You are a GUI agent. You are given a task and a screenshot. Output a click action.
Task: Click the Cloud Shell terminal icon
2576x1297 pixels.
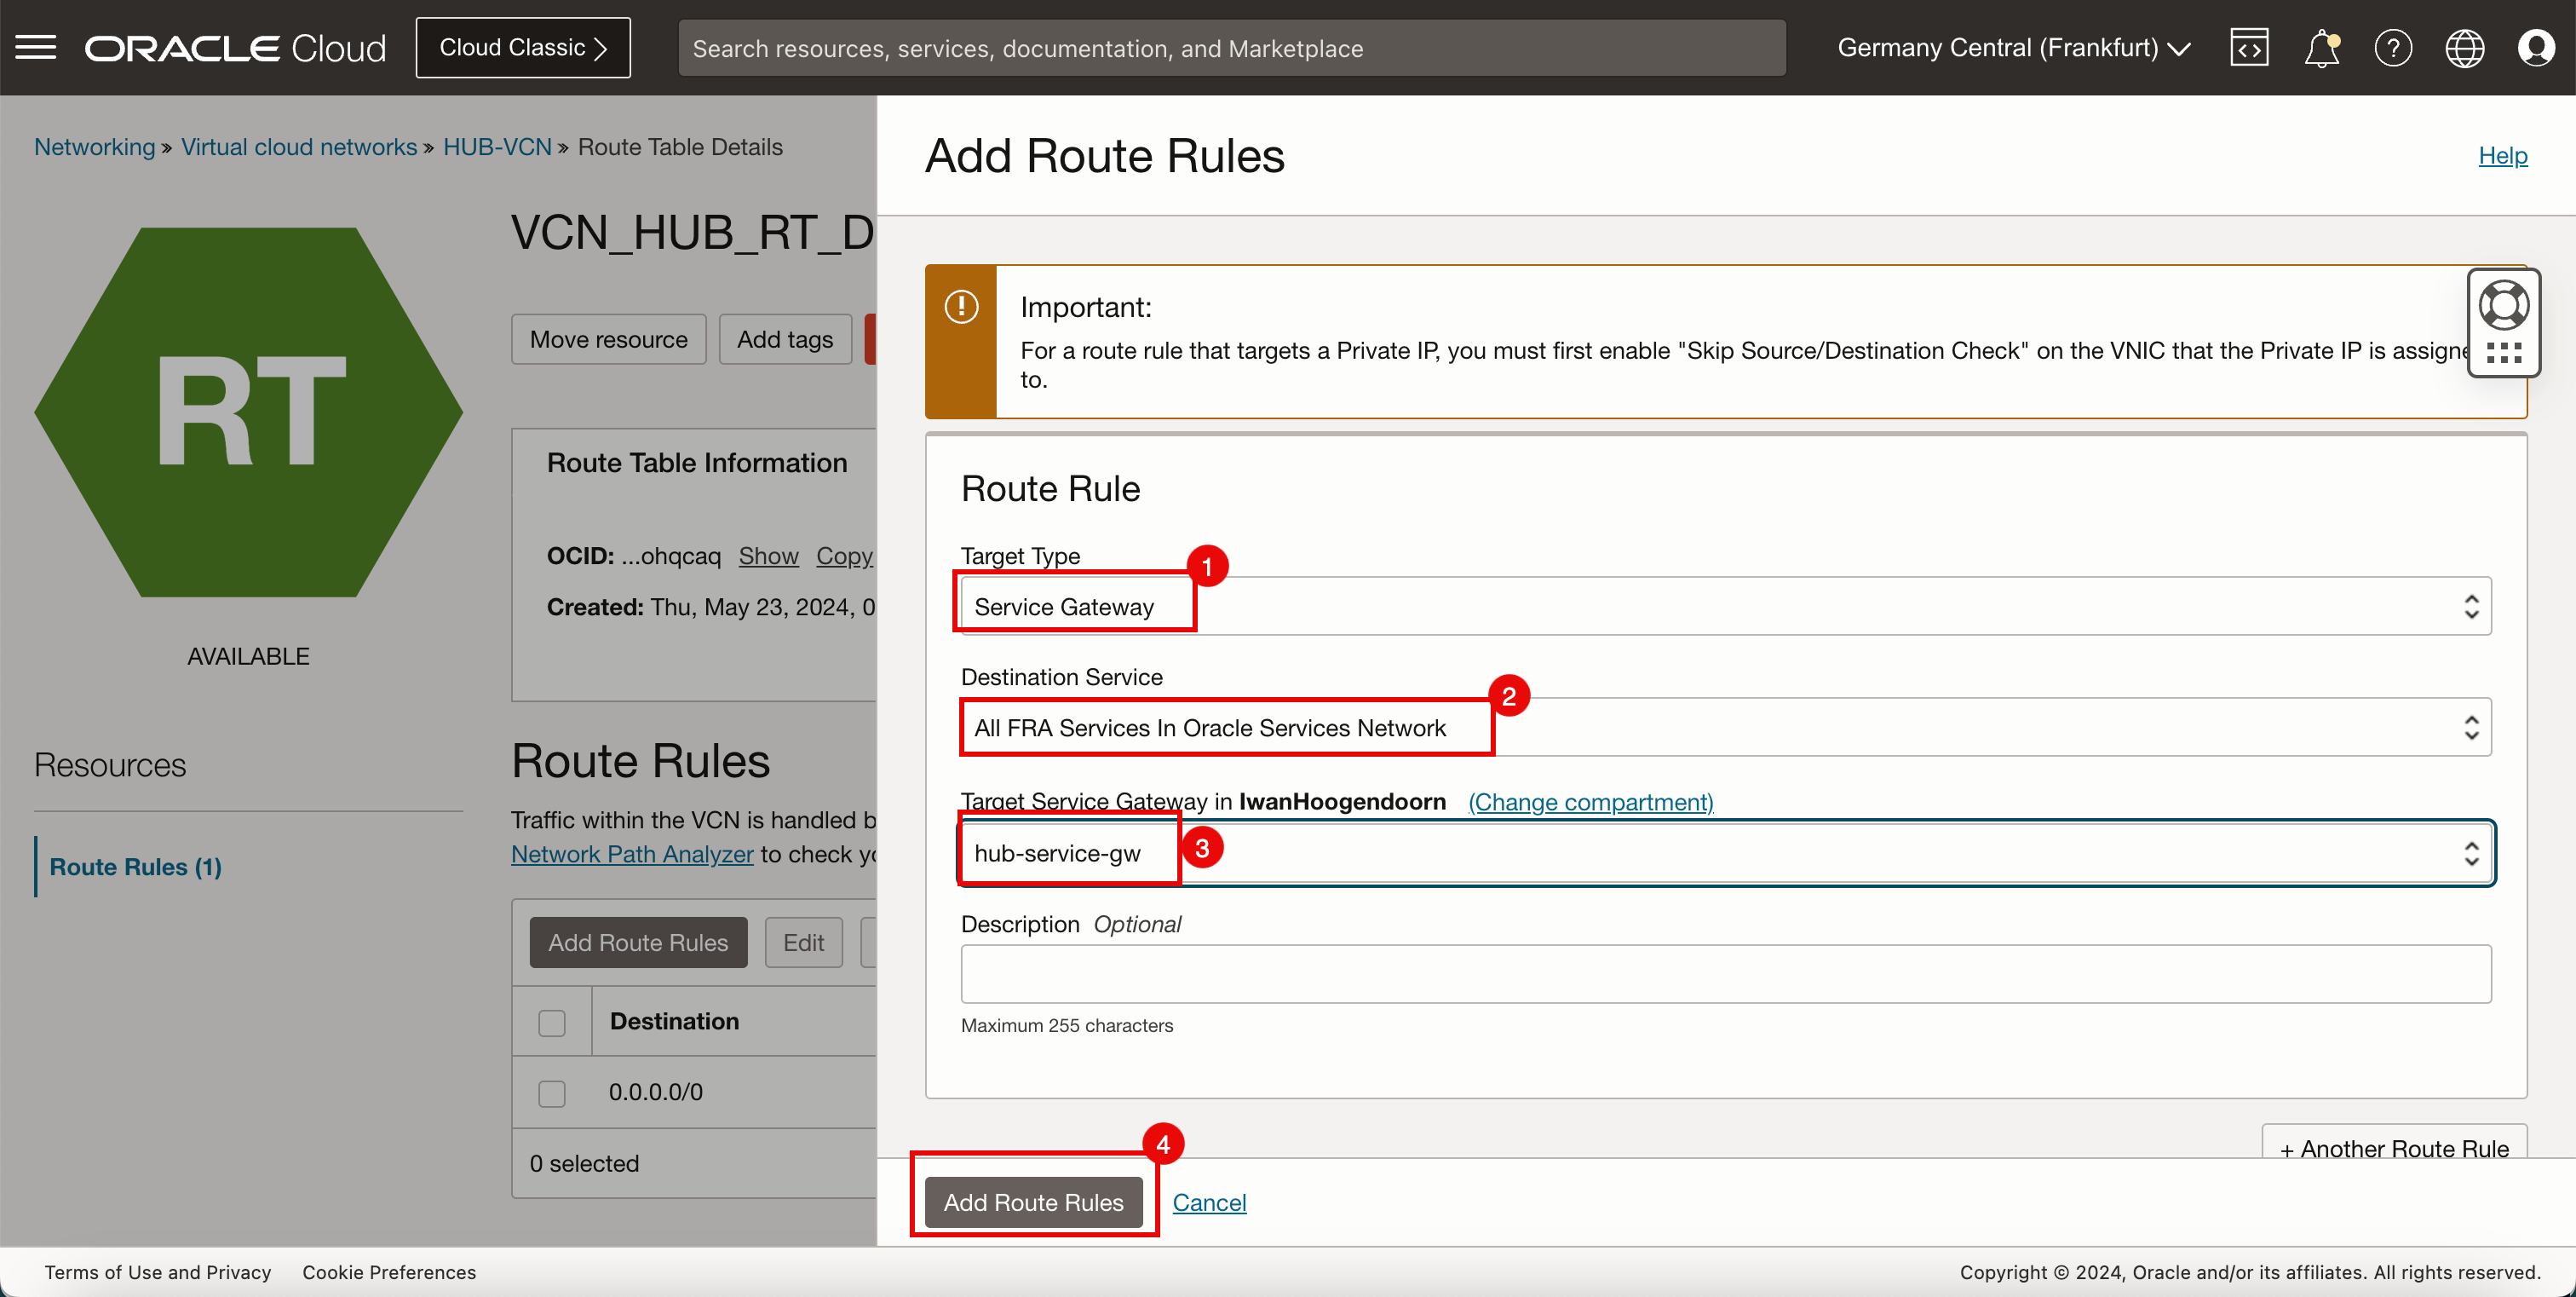point(2251,48)
